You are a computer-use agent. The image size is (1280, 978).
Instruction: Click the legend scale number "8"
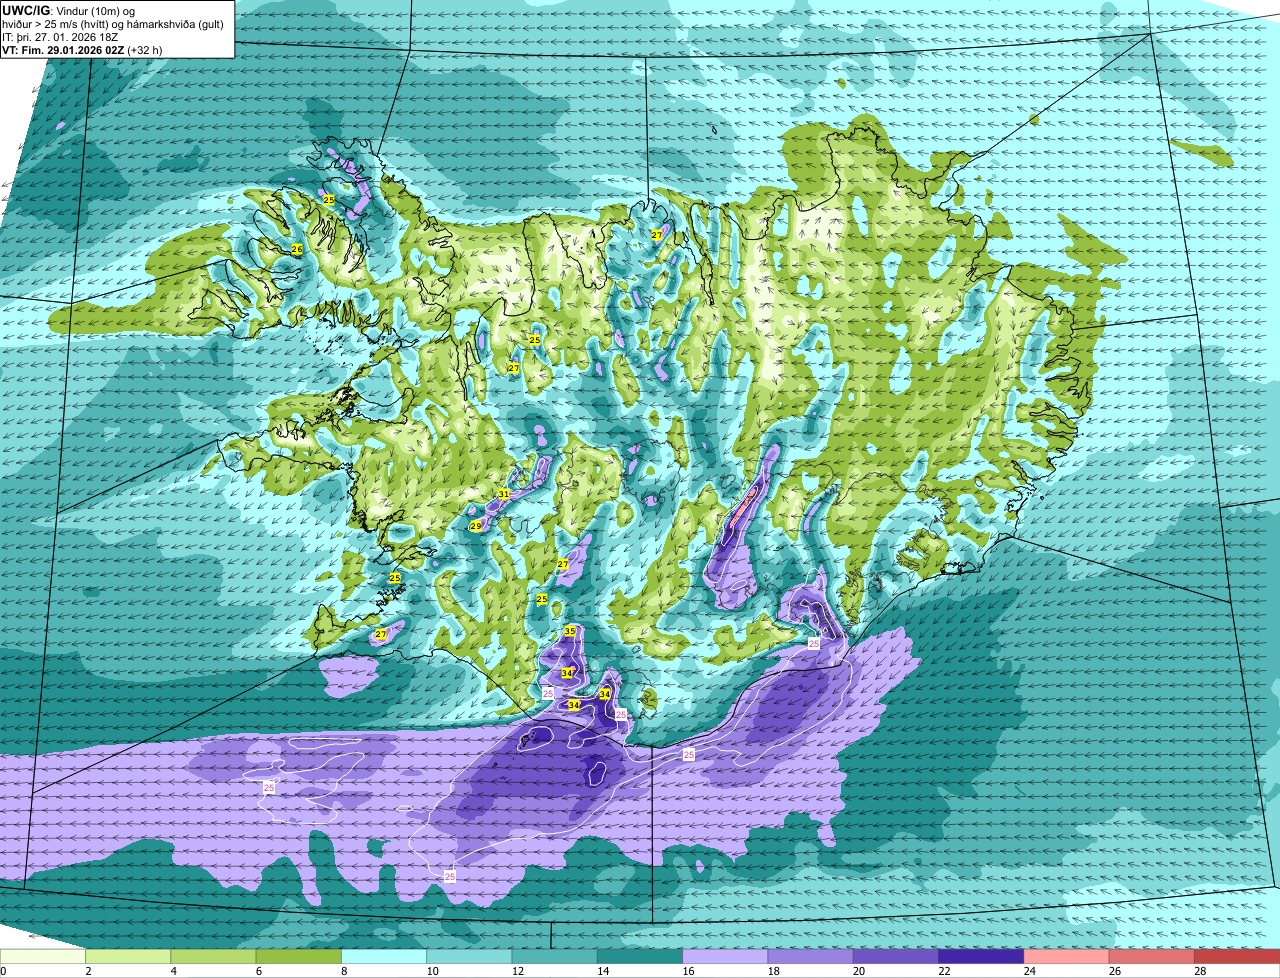pyautogui.click(x=342, y=971)
